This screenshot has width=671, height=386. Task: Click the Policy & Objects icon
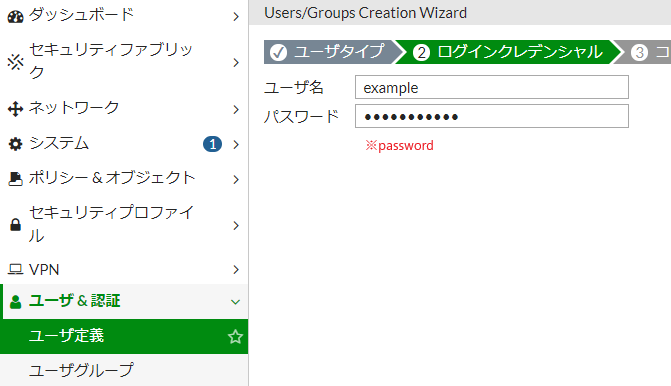(x=15, y=179)
